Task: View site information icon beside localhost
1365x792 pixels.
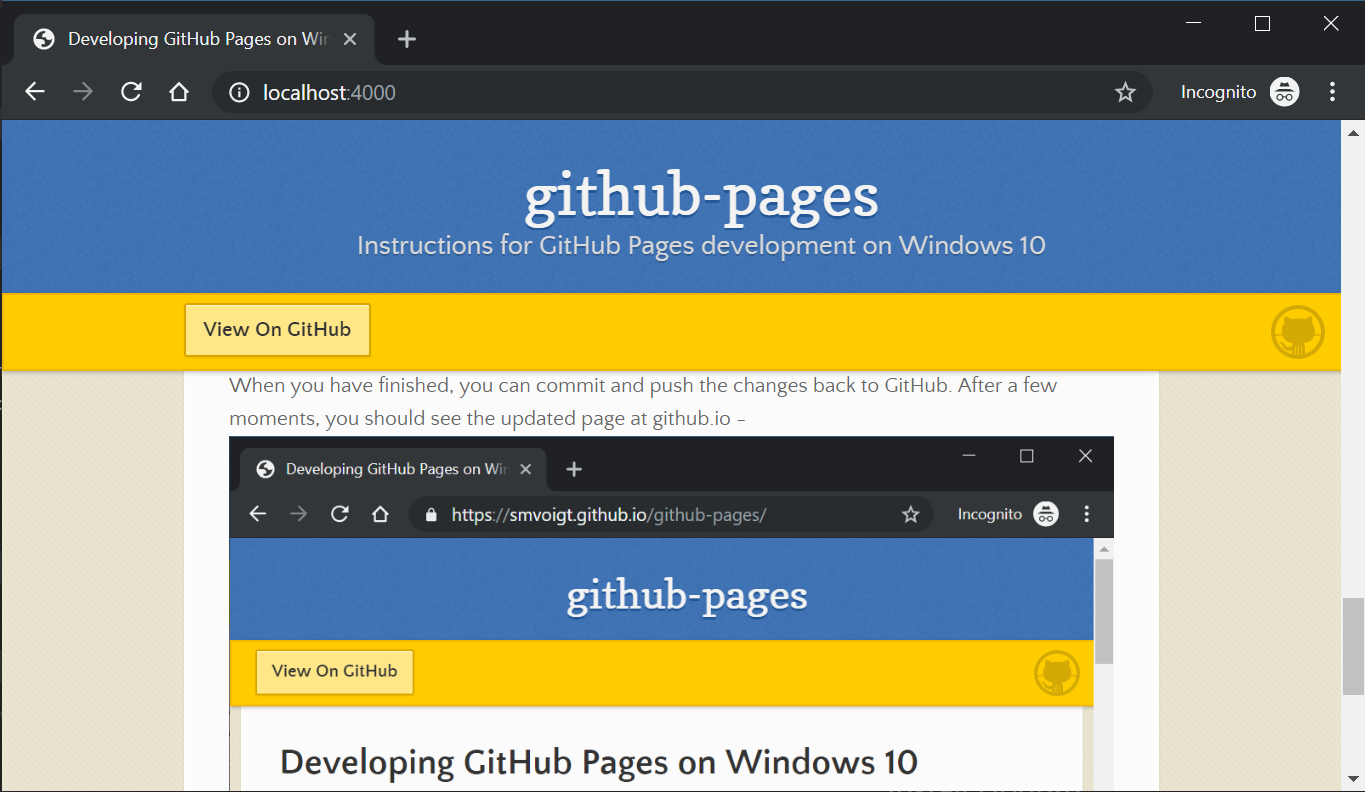Action: (238, 93)
